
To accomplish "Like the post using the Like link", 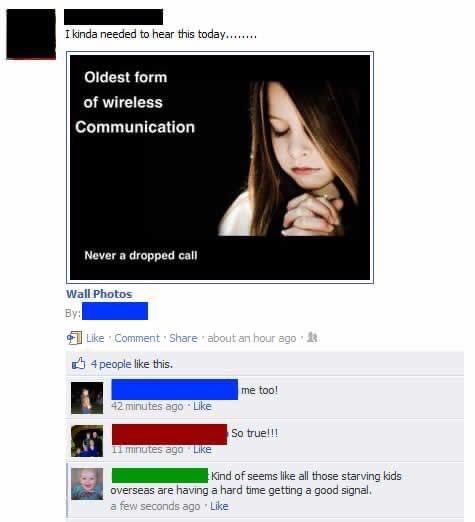I will point(95,338).
